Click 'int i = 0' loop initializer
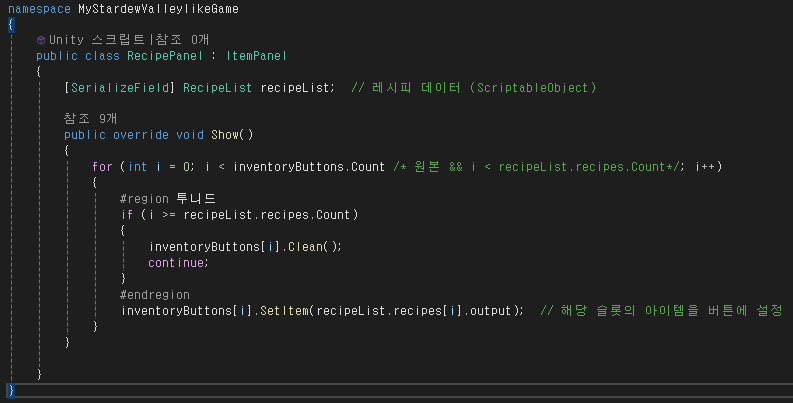Viewport: 793px width, 403px height. click(160, 166)
